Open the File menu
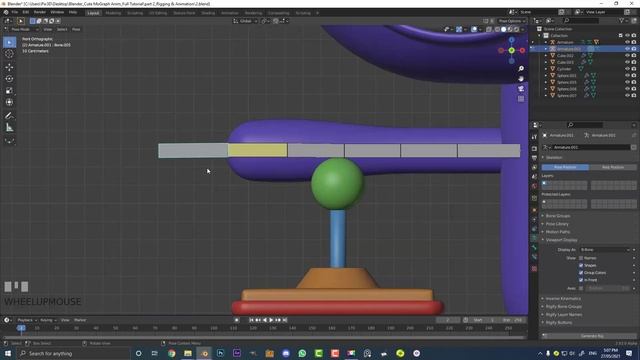The height and width of the screenshot is (360, 640). (x=15, y=12)
